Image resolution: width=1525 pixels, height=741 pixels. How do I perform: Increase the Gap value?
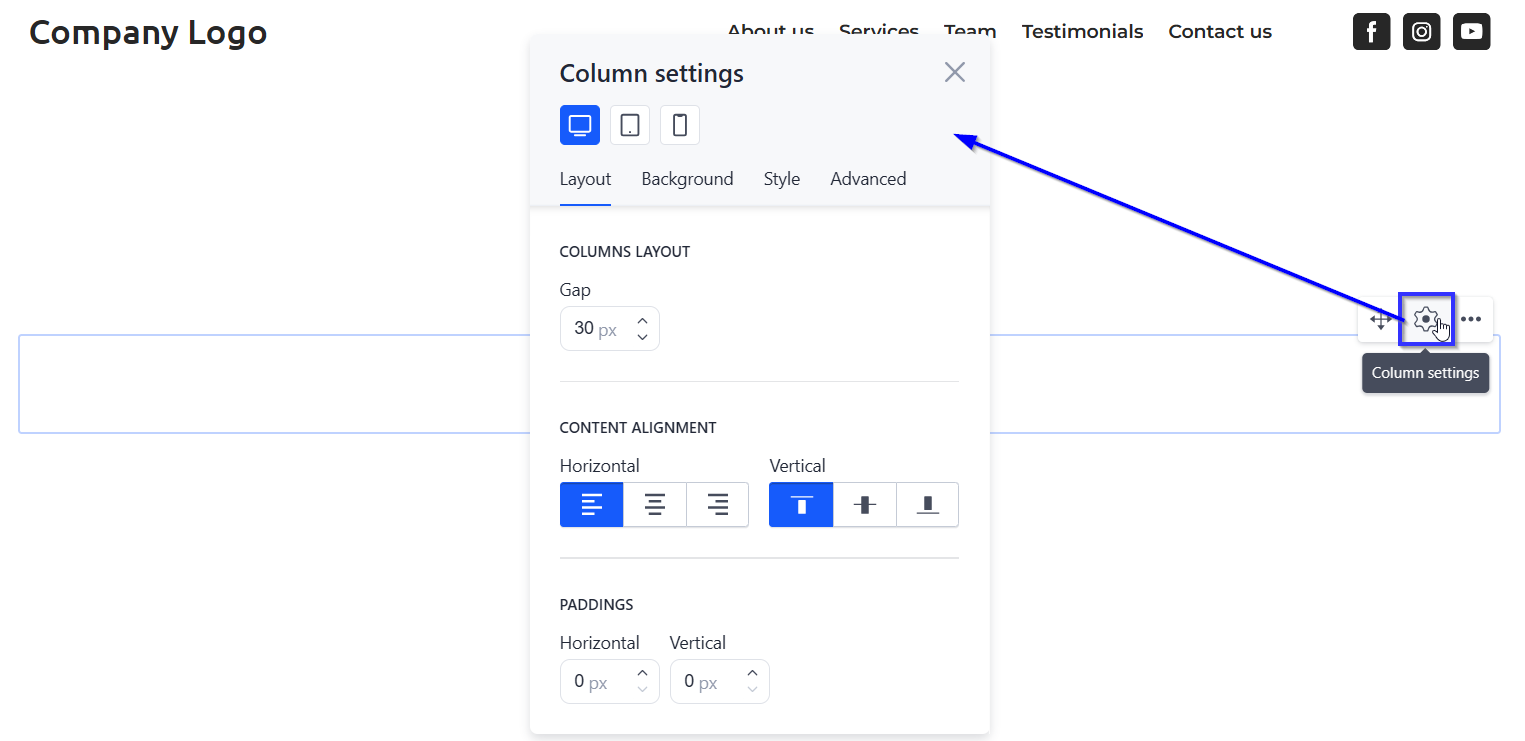point(642,321)
